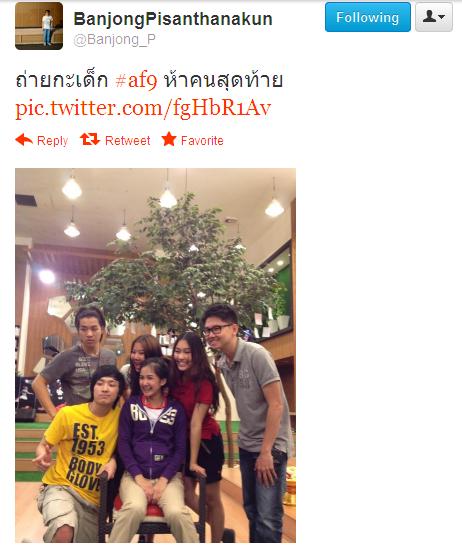Click the Thai text ห้าคนสุดท้าย
The height and width of the screenshot is (555, 462).
click(223, 80)
